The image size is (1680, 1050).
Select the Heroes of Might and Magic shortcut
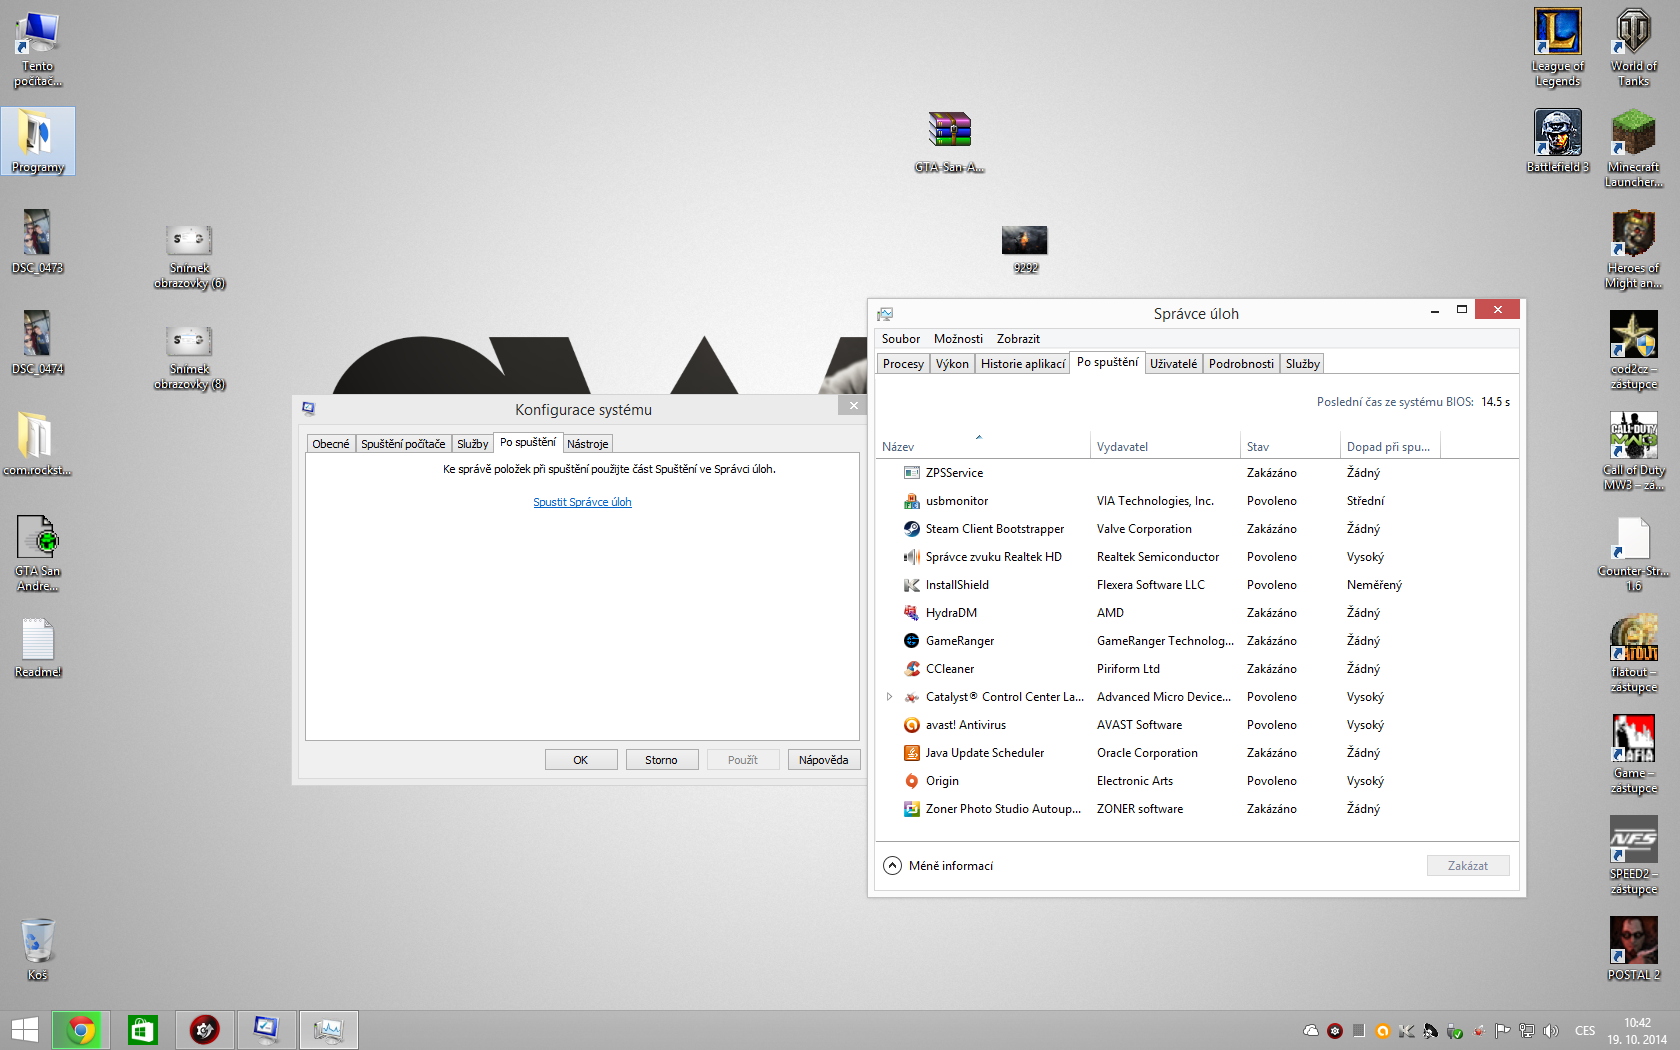tap(1633, 250)
